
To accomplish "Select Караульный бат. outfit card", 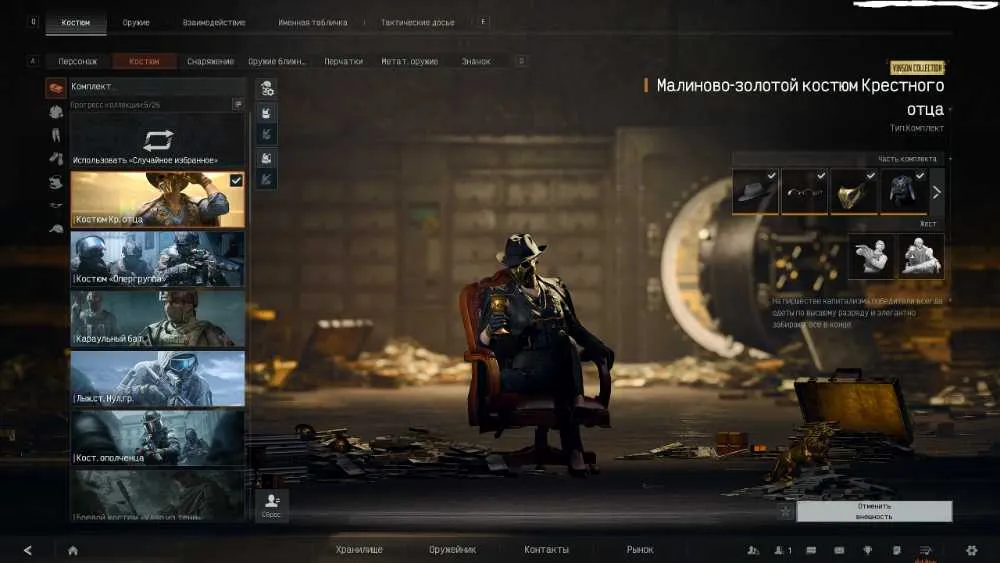I will tap(158, 319).
